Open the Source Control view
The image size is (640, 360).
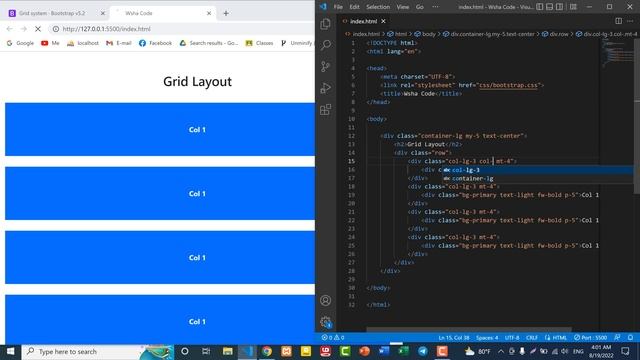325,67
